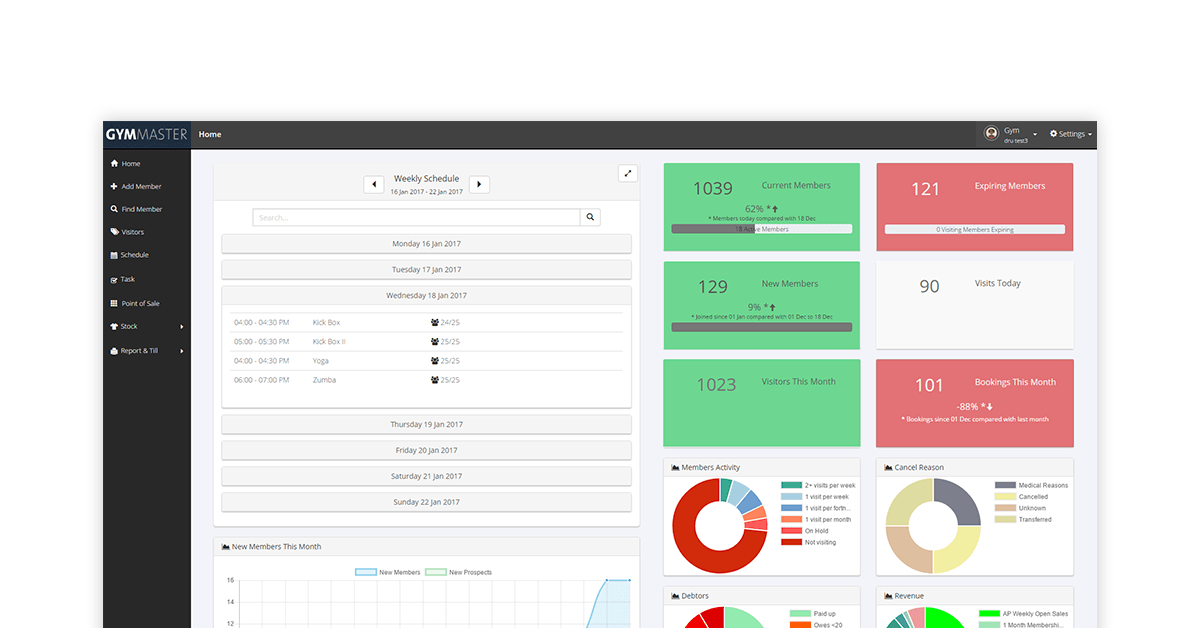Click the Paid up color swatch in the legend
This screenshot has width=1200, height=628.
pyautogui.click(x=800, y=614)
